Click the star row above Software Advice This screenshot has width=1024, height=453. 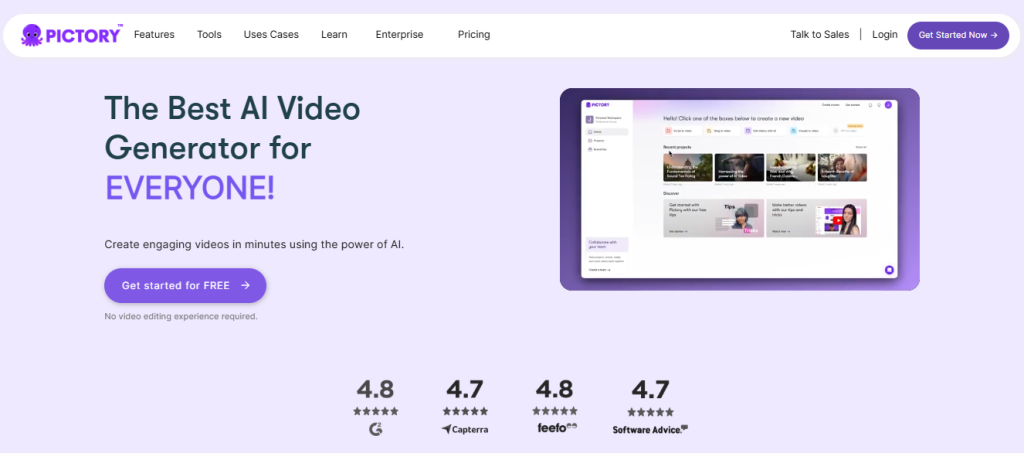(650, 412)
